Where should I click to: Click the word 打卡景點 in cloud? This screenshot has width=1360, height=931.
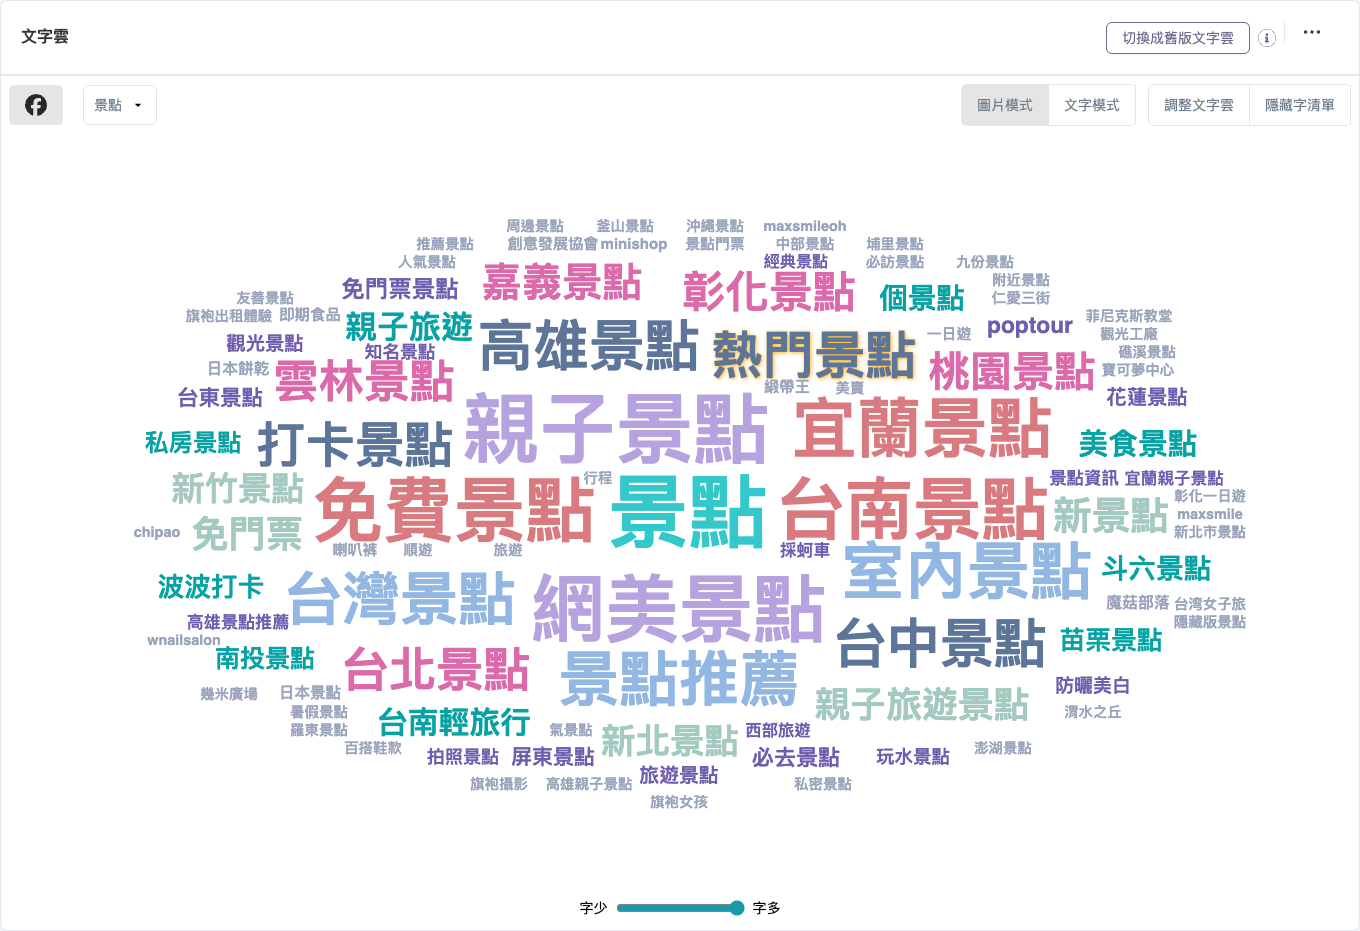355,445
